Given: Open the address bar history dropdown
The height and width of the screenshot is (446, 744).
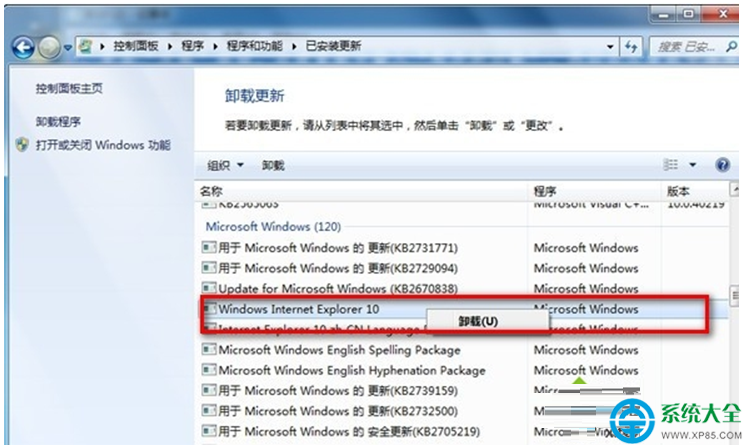Looking at the screenshot, I should tap(610, 46).
